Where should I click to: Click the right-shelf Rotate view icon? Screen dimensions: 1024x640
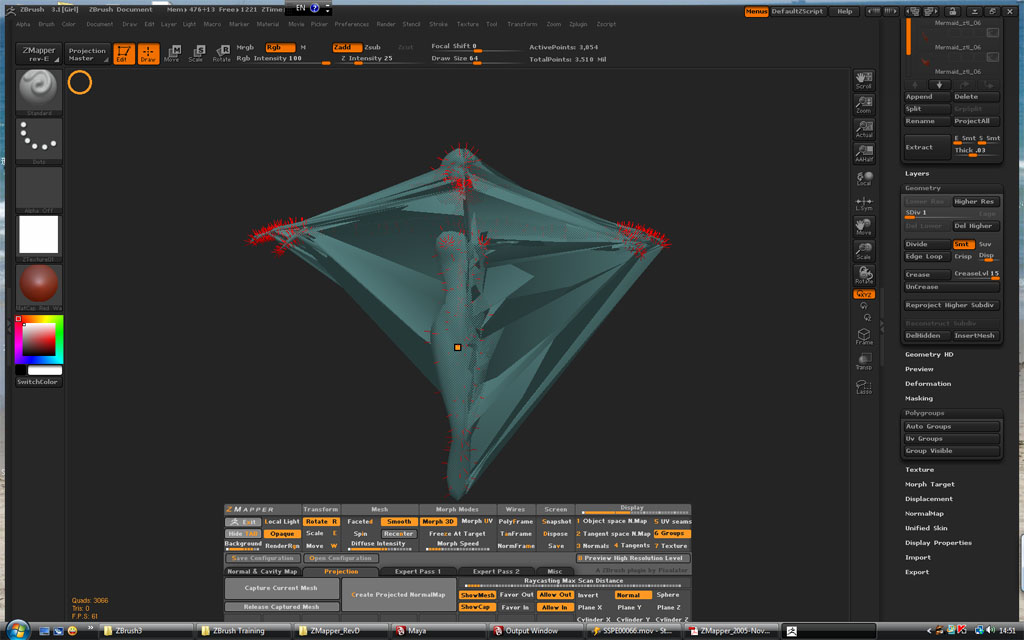[x=864, y=276]
